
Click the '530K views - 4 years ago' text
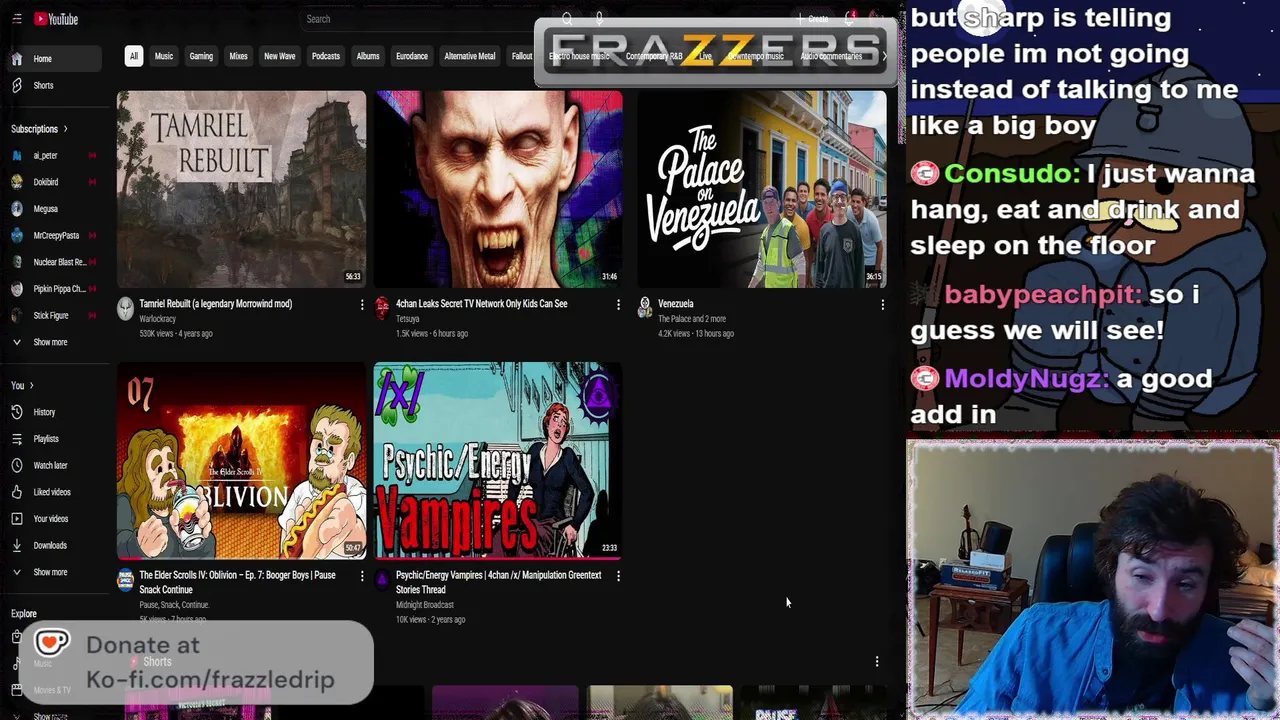[x=176, y=334]
